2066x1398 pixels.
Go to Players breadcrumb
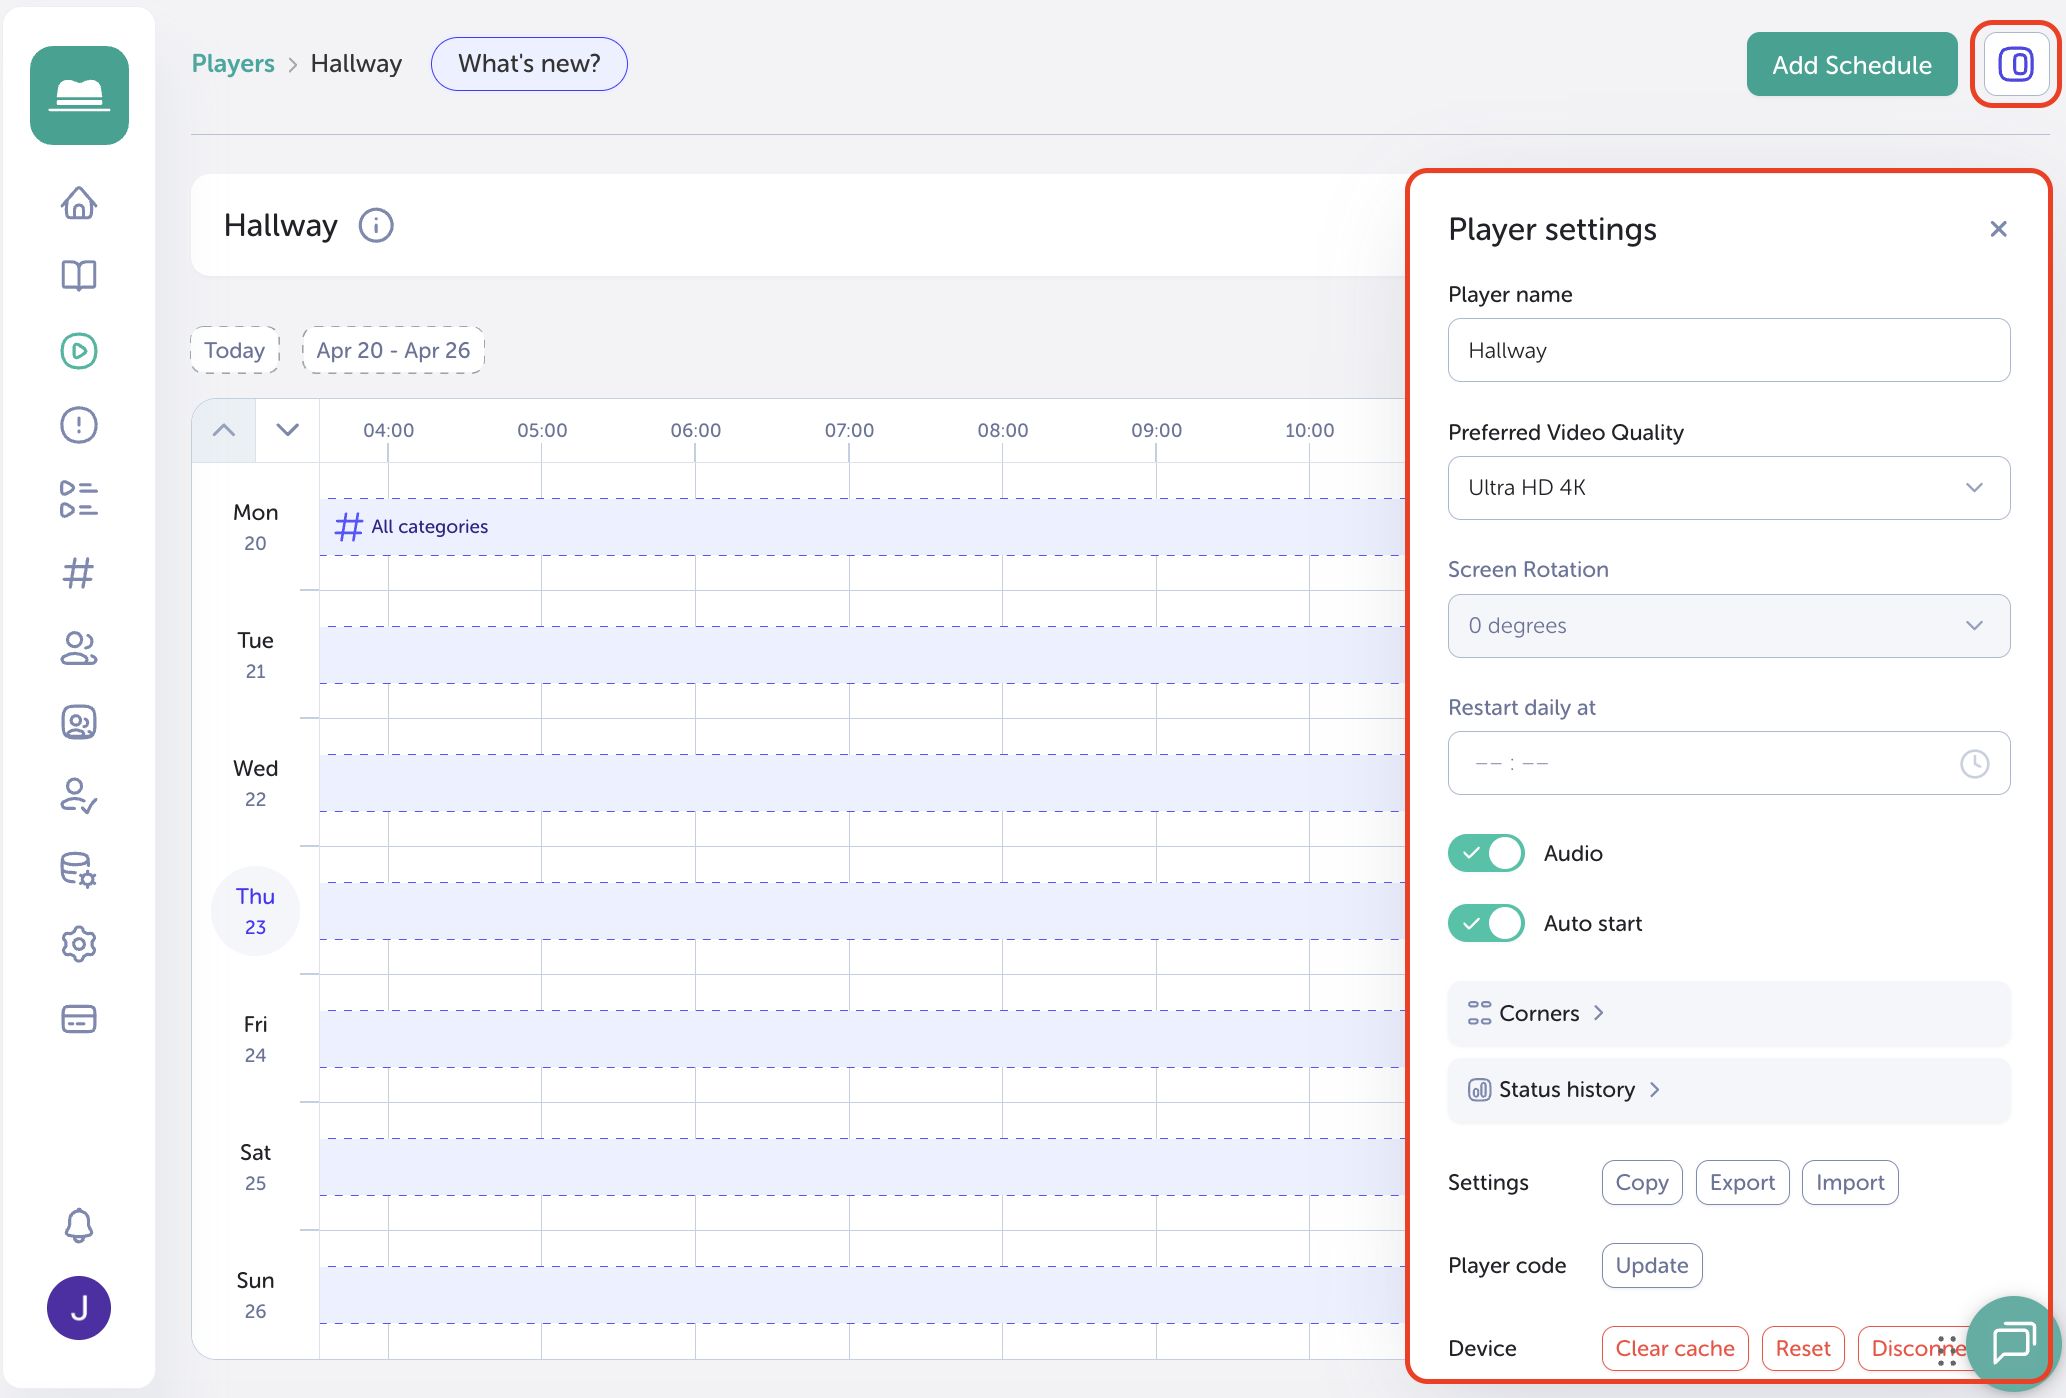233,64
